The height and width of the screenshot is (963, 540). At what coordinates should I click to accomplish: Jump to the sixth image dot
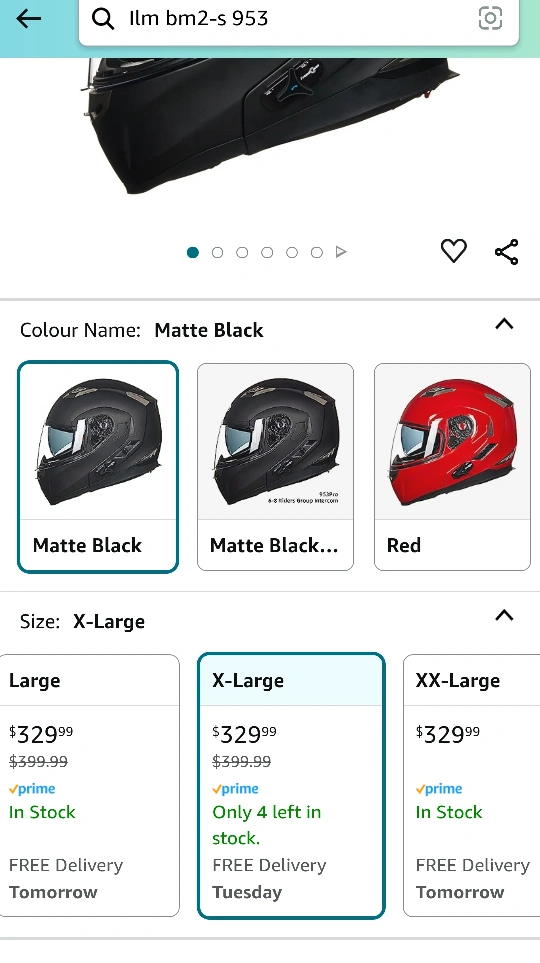316,252
